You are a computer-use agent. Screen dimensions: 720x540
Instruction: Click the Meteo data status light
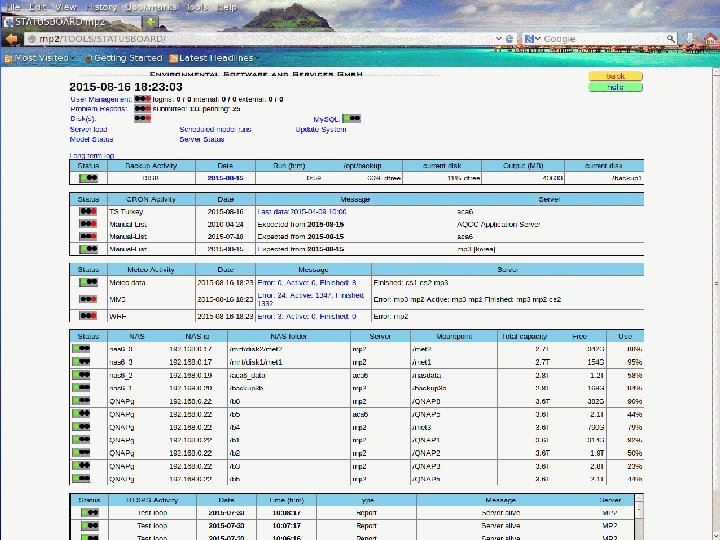[88, 282]
